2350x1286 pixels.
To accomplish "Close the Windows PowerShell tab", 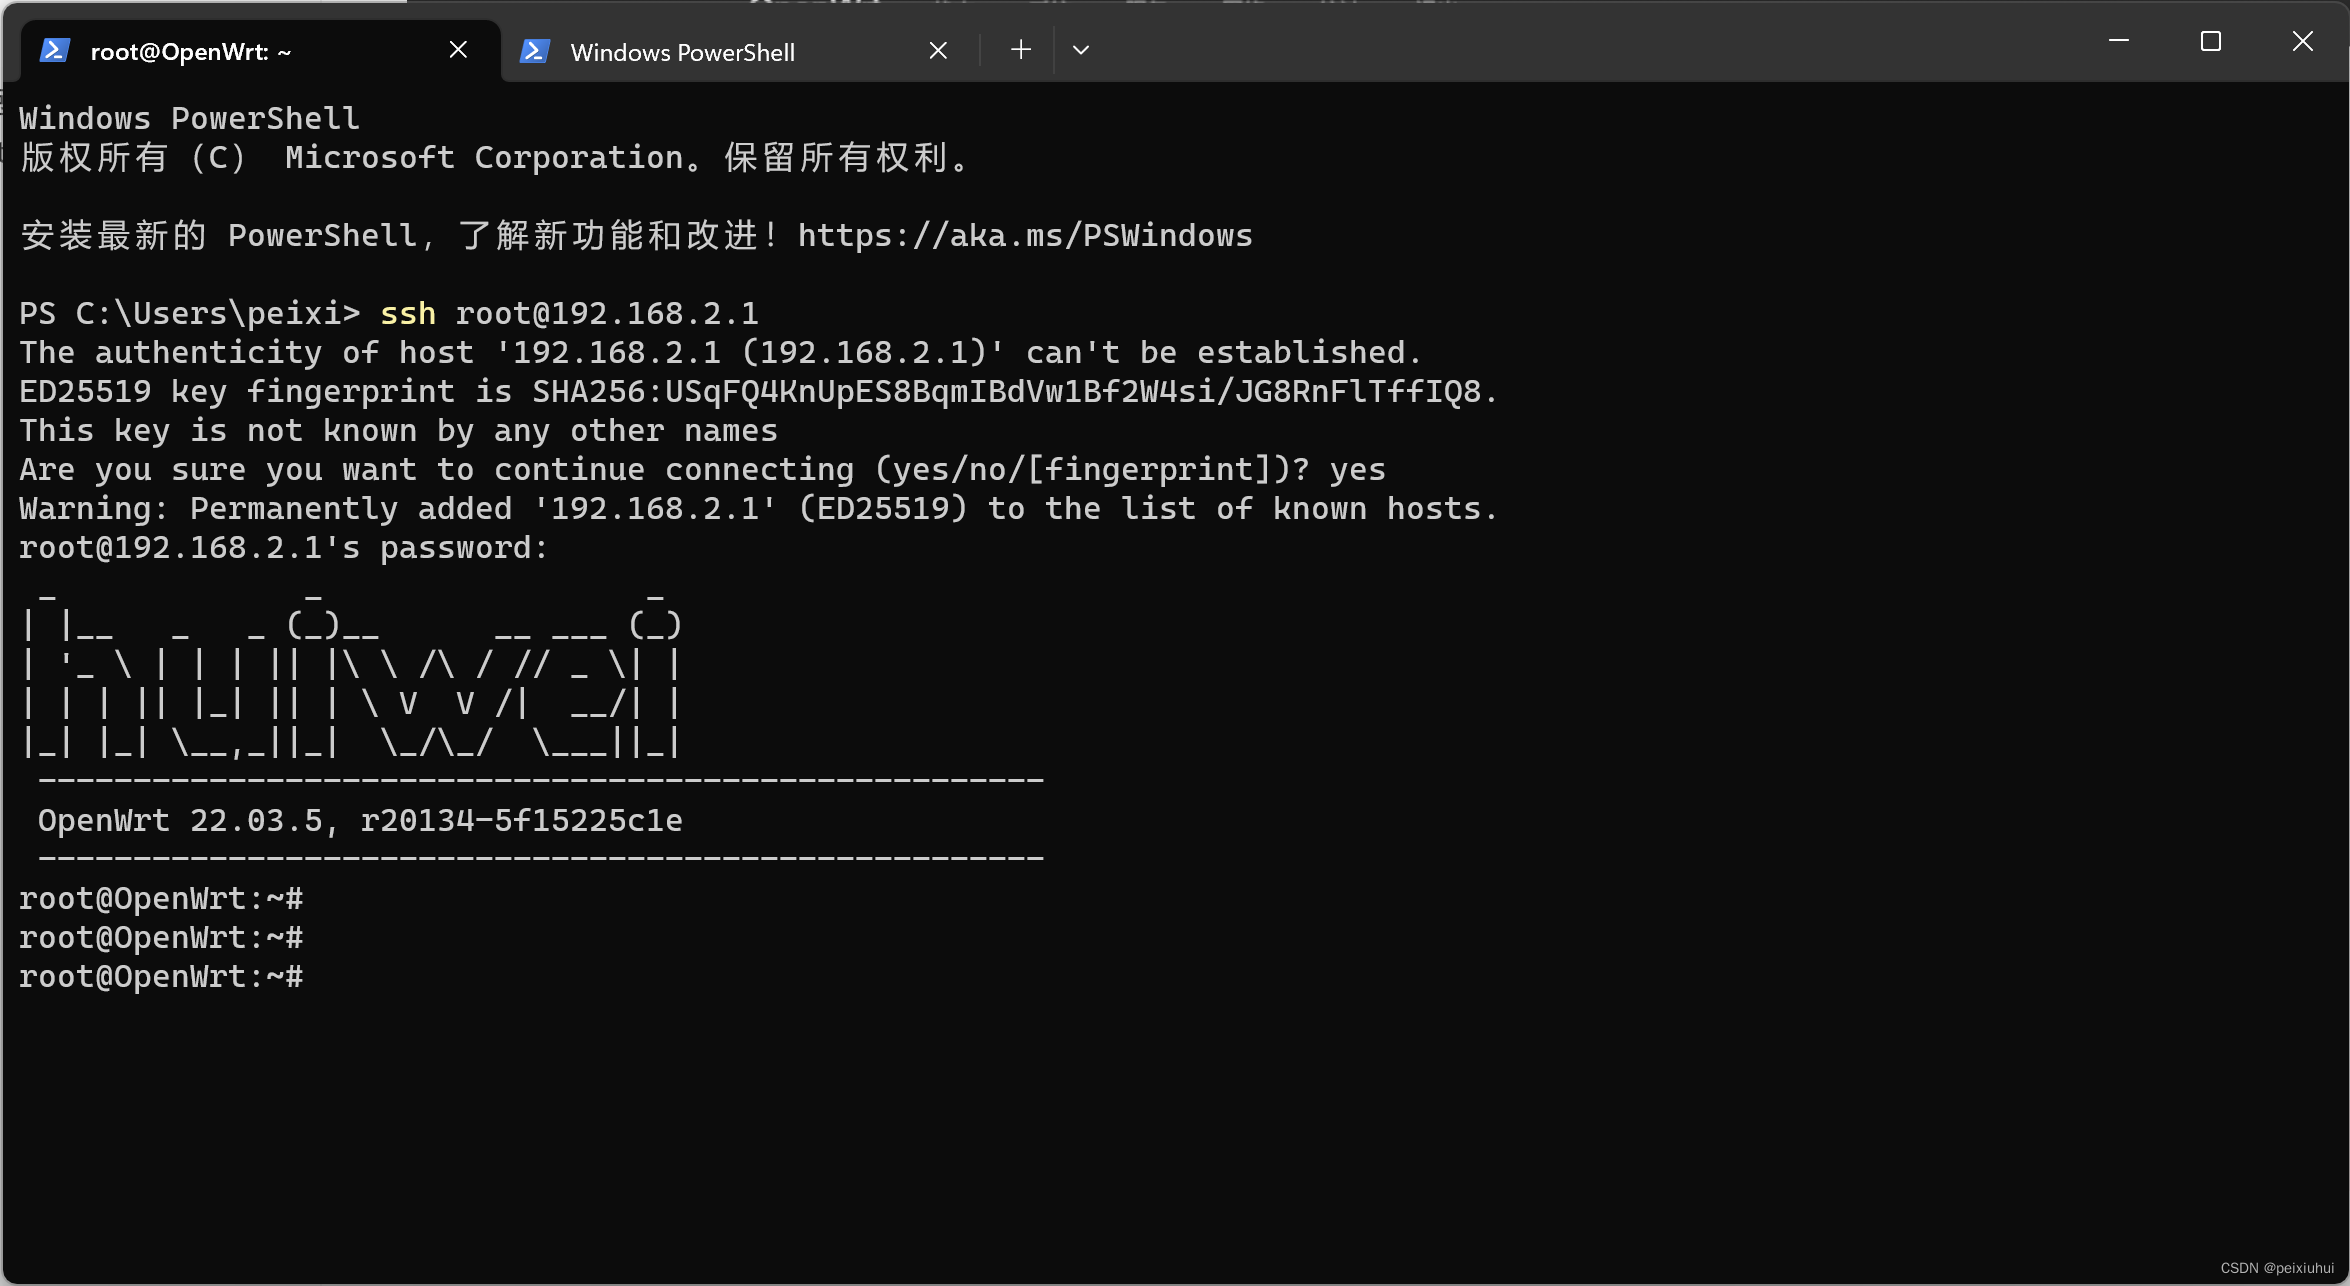I will 937,49.
